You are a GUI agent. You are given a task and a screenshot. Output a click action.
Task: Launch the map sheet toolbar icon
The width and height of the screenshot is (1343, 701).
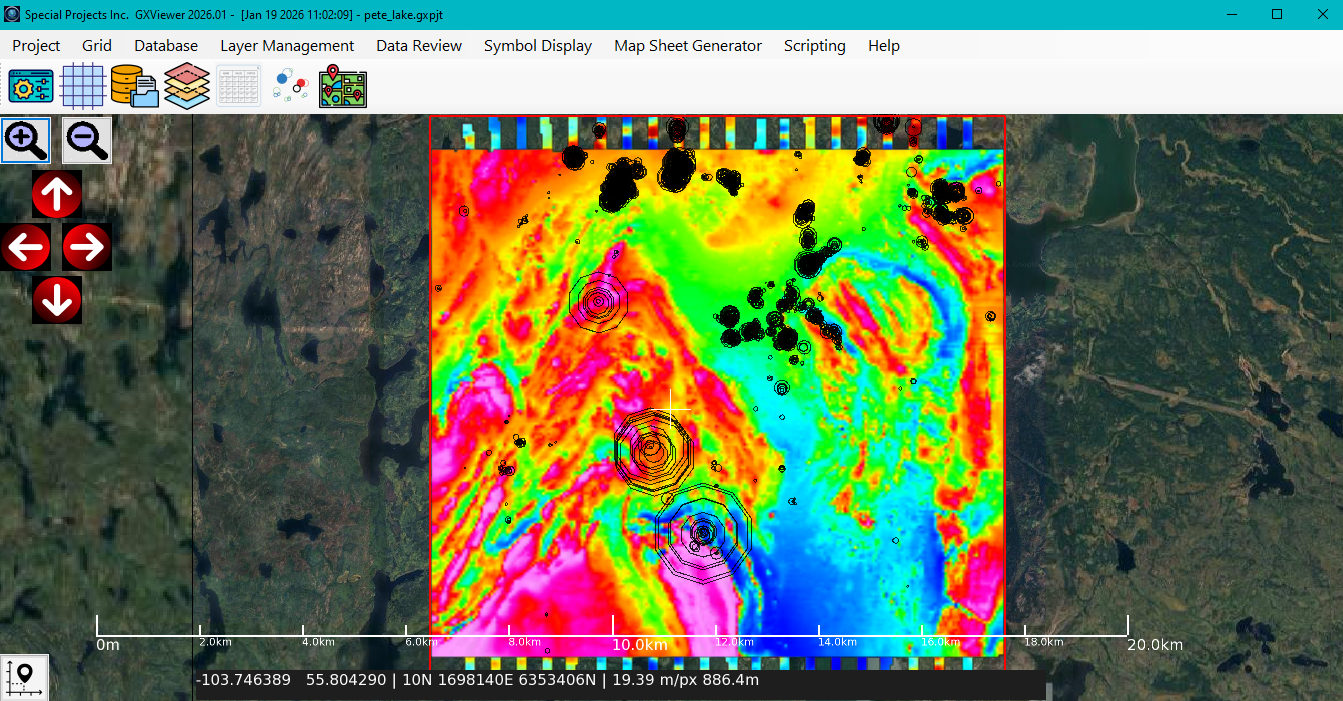coord(342,86)
